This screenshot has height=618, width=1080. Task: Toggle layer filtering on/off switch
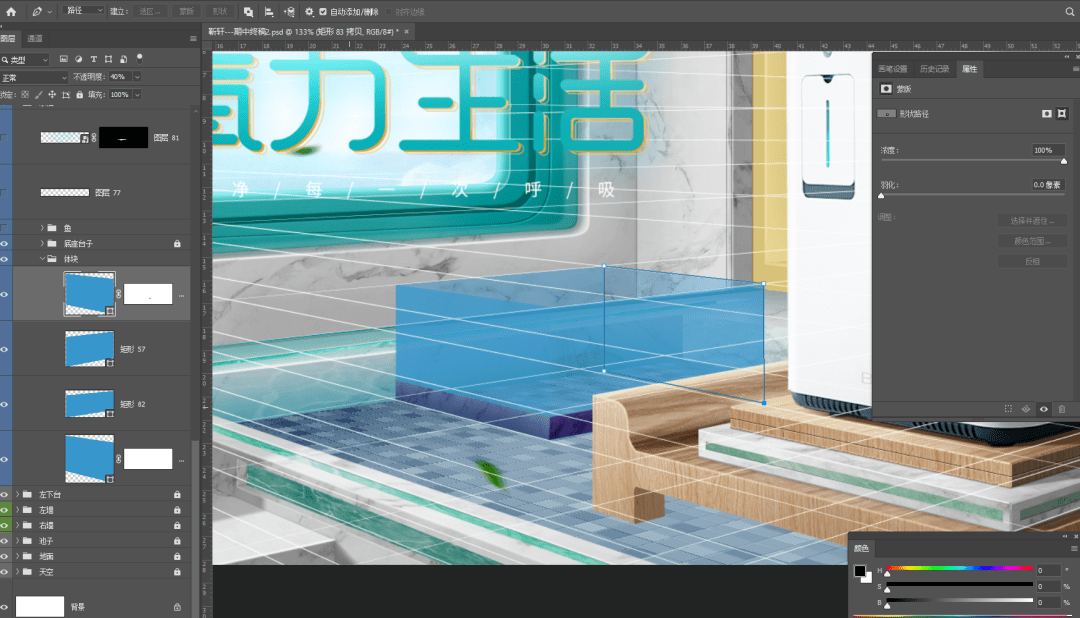click(x=140, y=58)
